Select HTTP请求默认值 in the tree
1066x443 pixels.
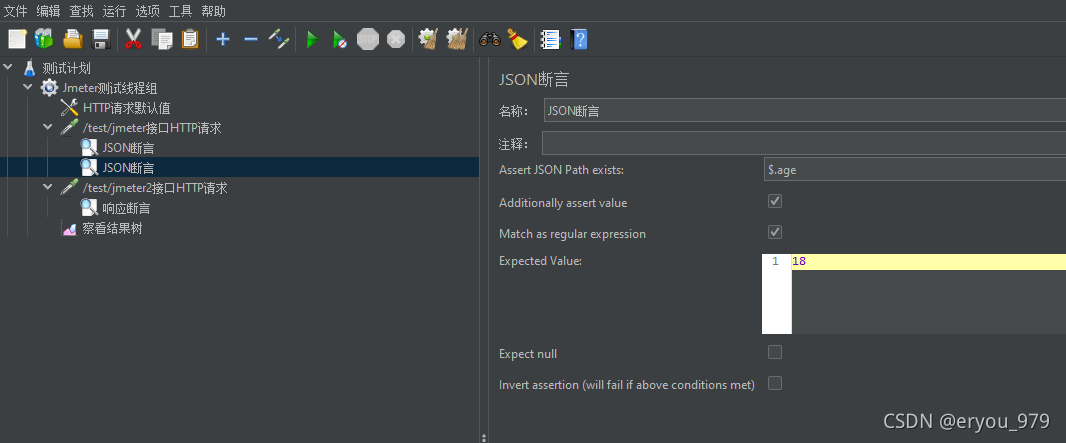(126, 107)
